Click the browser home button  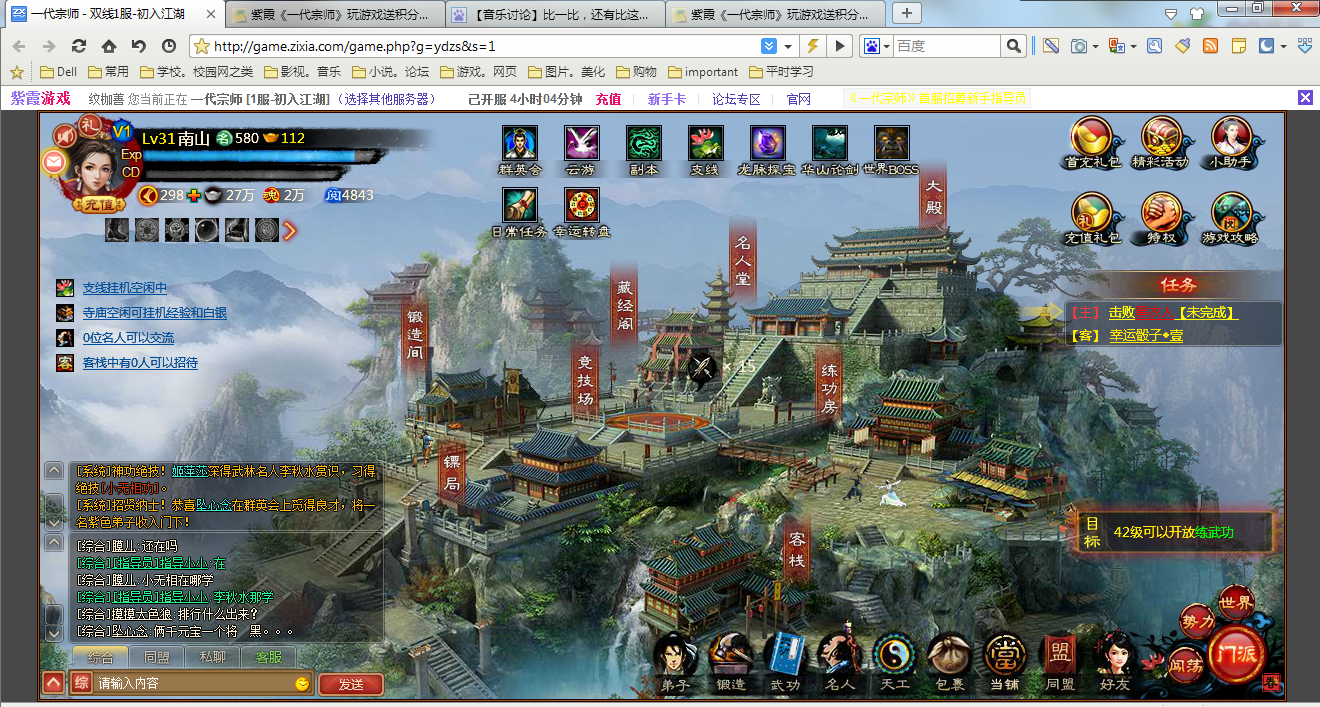click(x=109, y=46)
